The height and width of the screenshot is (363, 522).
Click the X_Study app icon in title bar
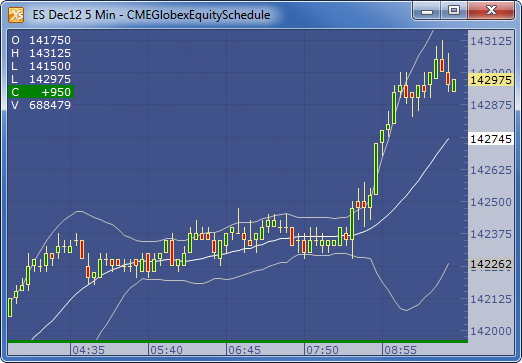(x=16, y=15)
